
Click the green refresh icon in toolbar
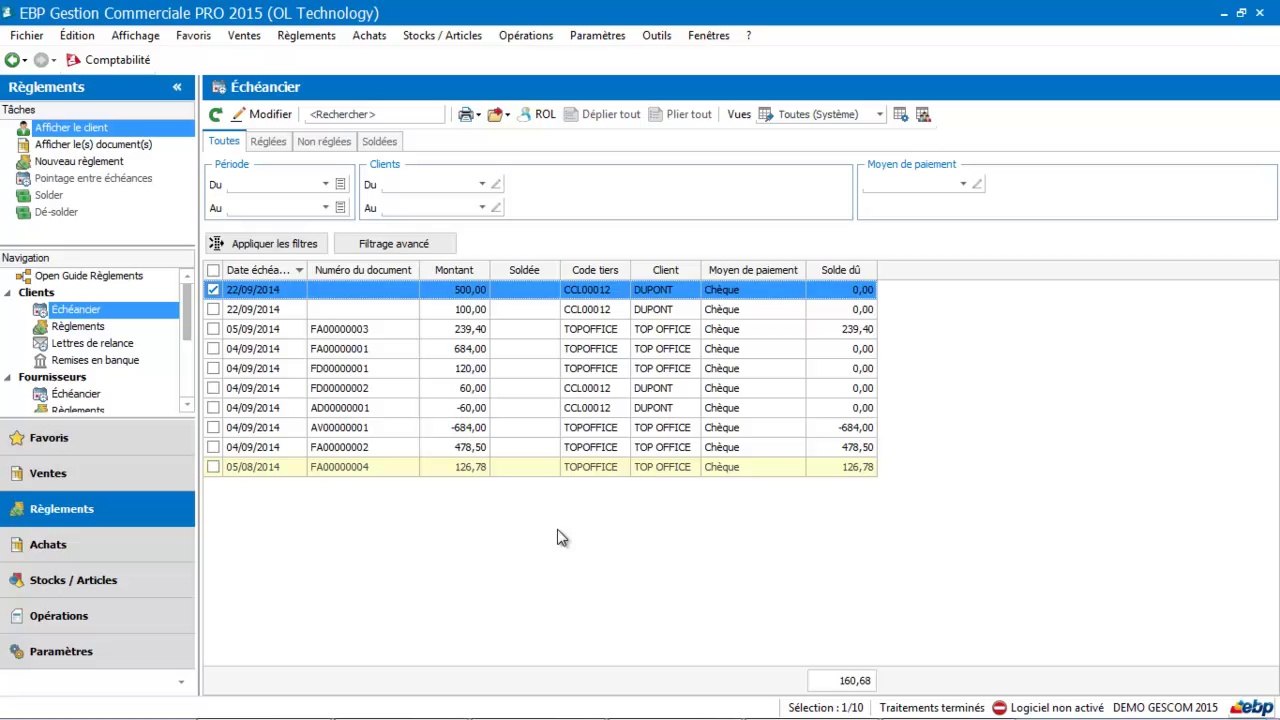tap(215, 114)
